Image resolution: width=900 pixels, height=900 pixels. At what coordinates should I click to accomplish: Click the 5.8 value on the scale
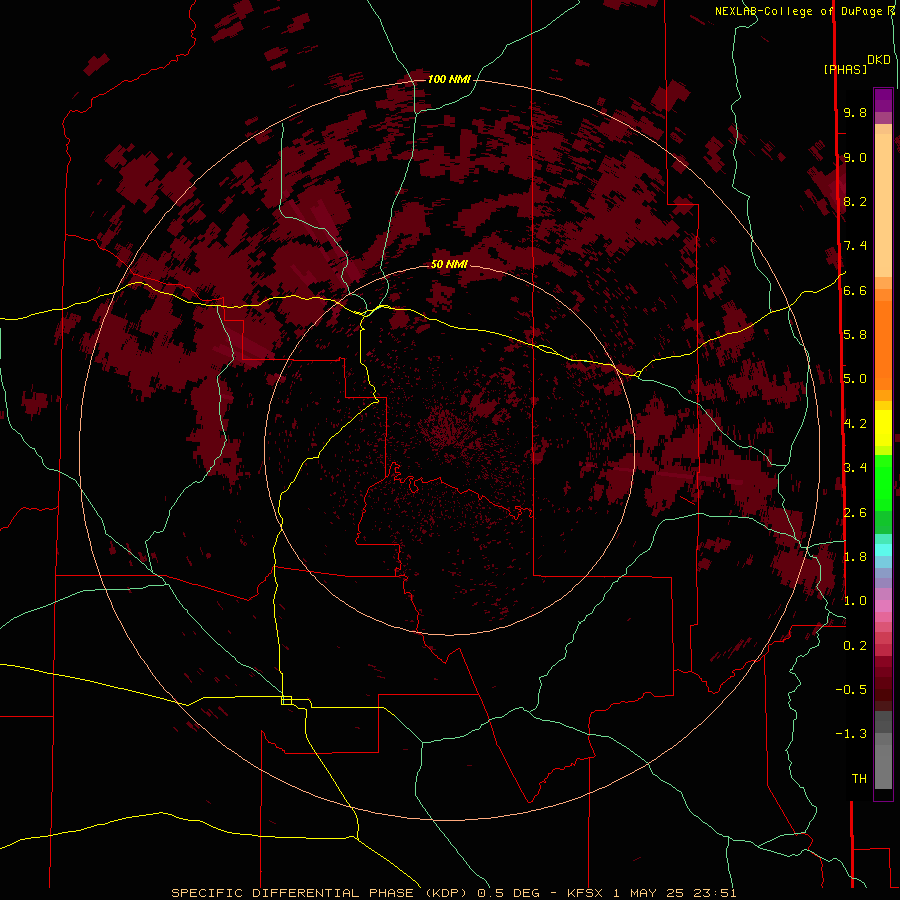point(855,334)
